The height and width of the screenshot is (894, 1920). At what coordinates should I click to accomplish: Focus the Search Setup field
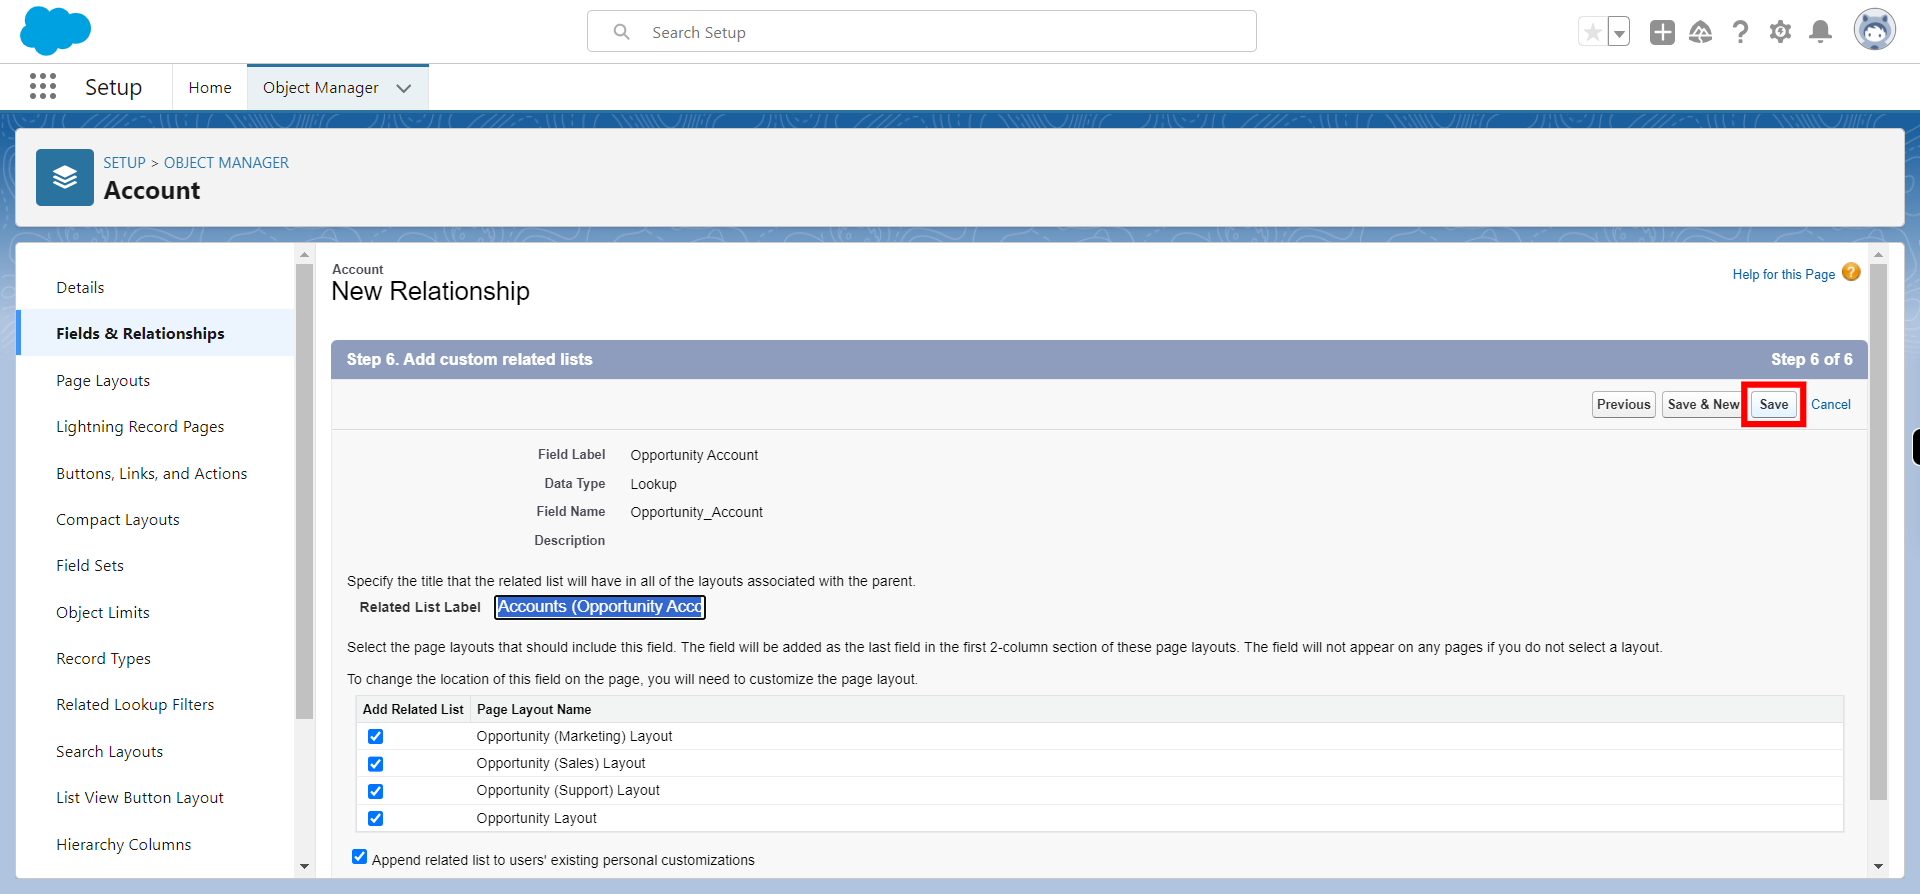click(922, 32)
